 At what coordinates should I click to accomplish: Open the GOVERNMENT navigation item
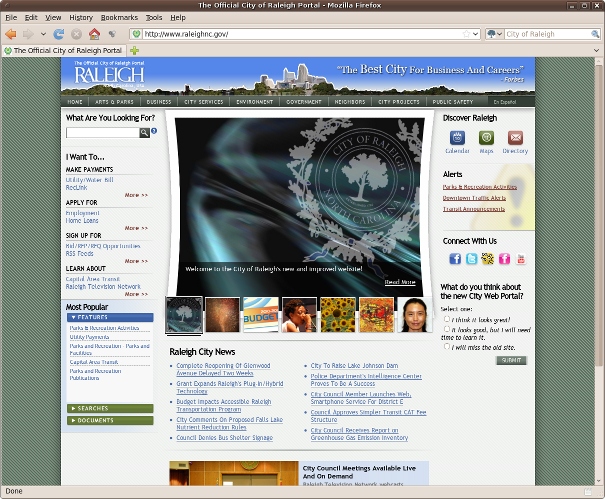pos(304,102)
